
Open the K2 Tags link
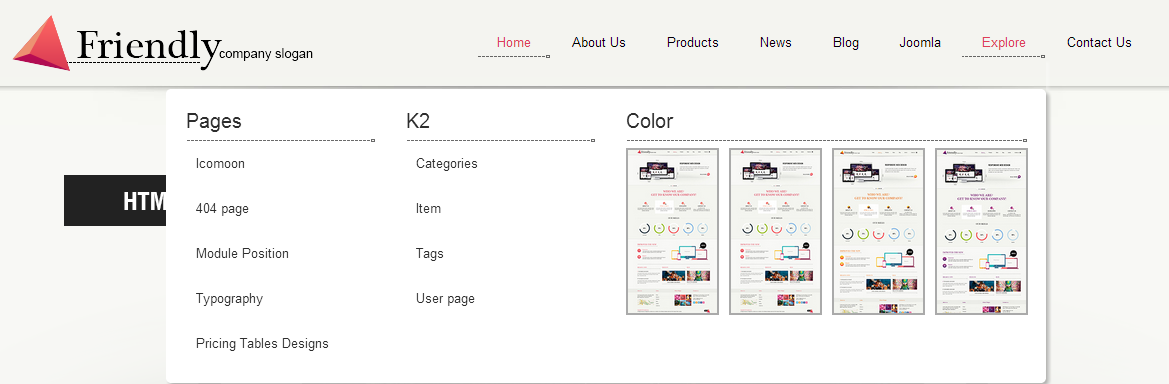click(x=429, y=254)
